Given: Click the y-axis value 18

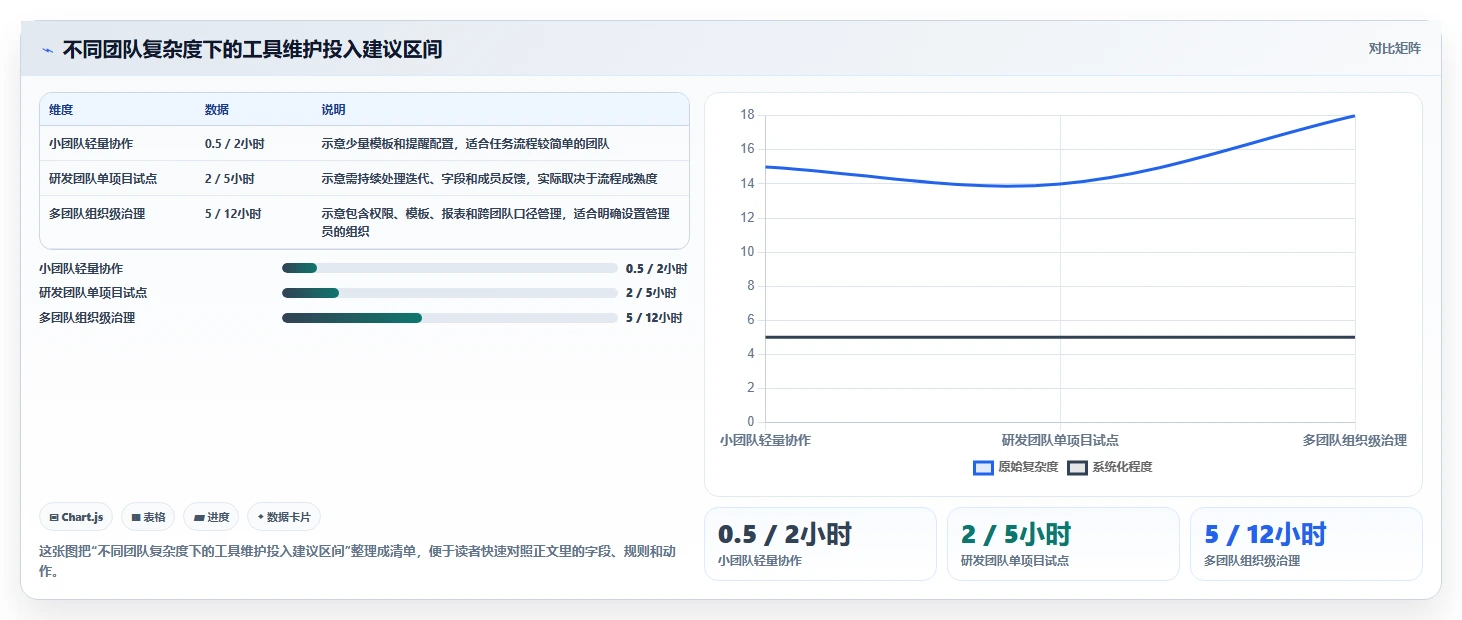Looking at the screenshot, I should (x=747, y=115).
